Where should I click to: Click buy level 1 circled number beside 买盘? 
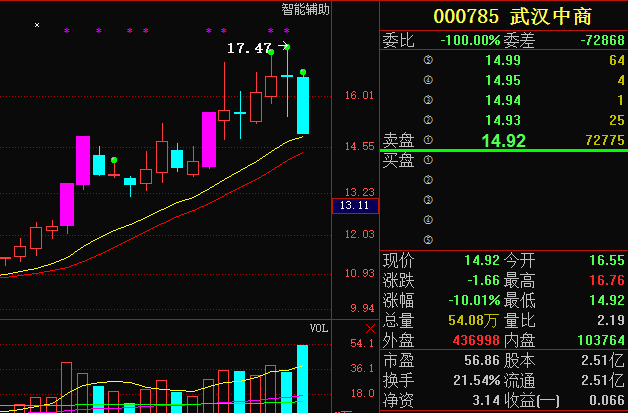point(428,160)
